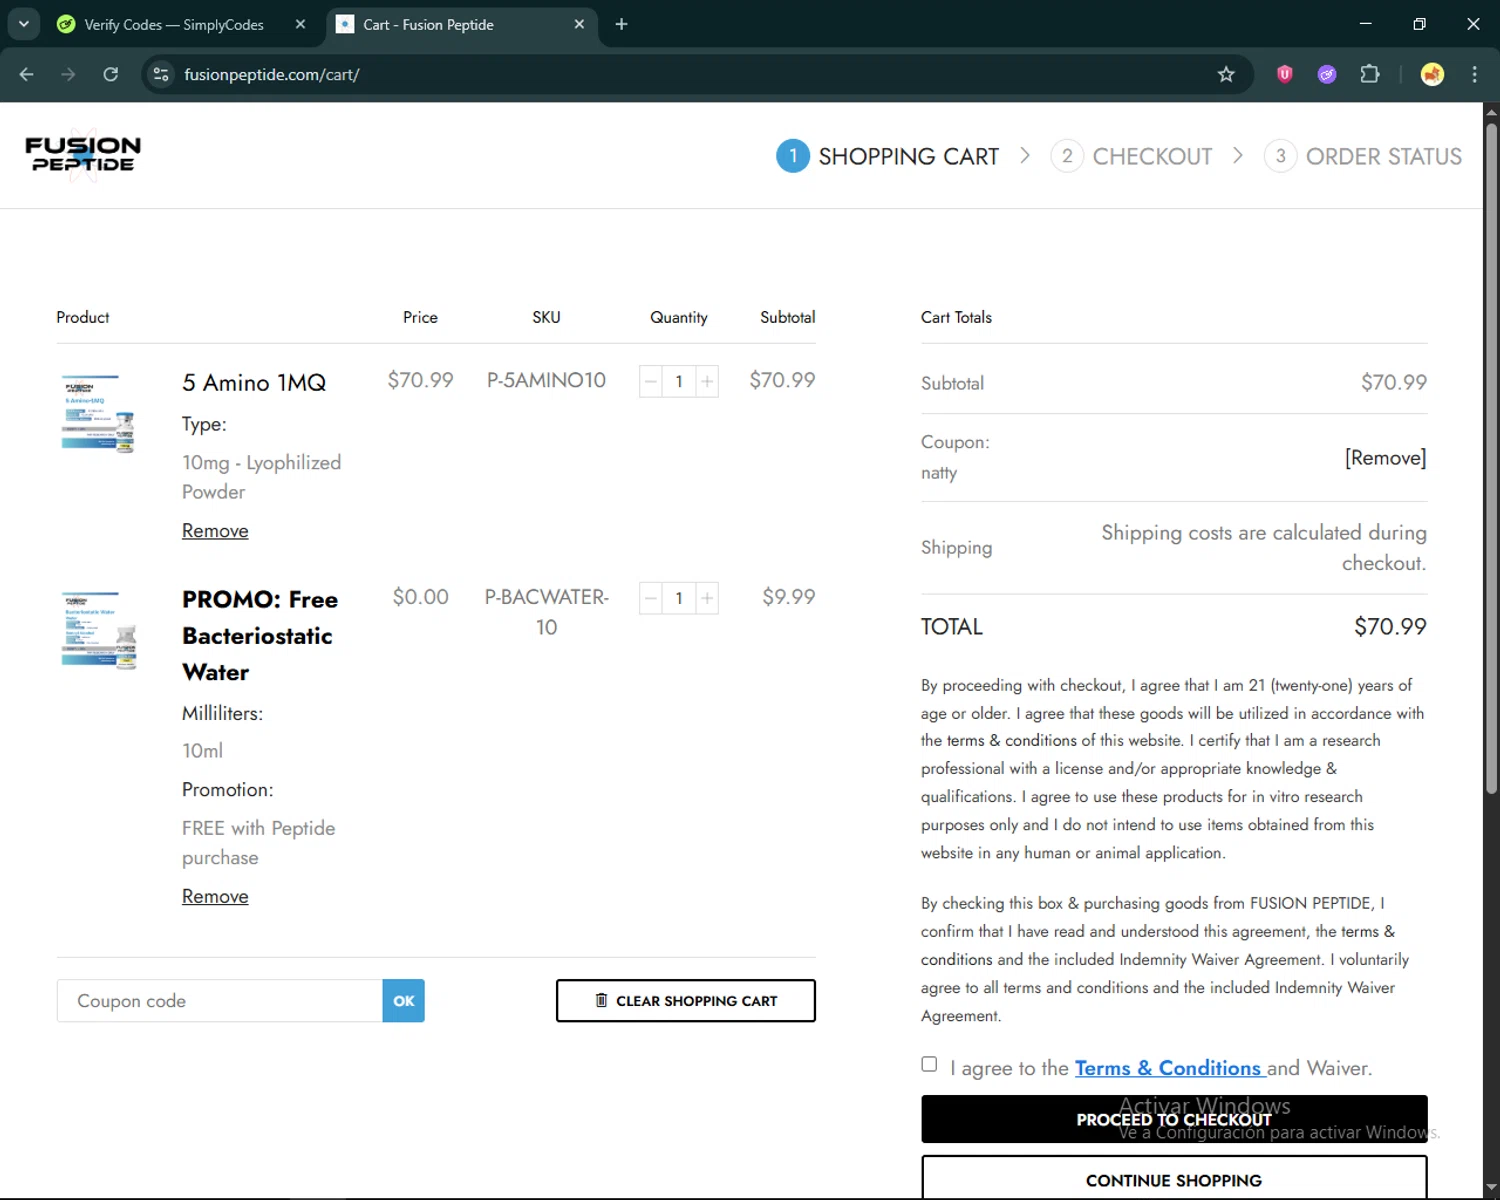Viewport: 1500px width, 1200px height.
Task: Reload the current page
Action: click(110, 74)
